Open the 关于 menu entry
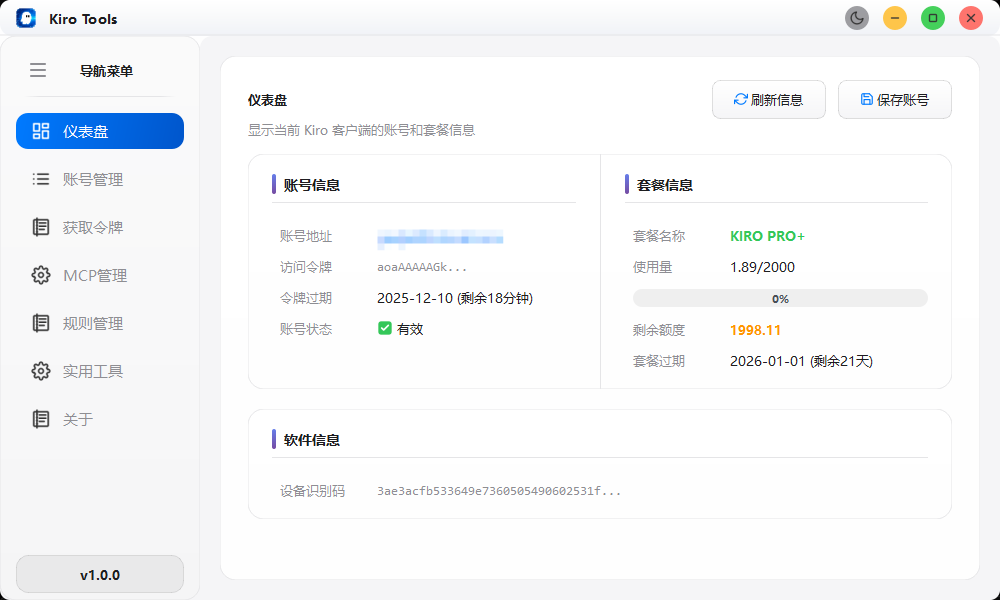Screen dimensions: 1000x600 point(99,419)
